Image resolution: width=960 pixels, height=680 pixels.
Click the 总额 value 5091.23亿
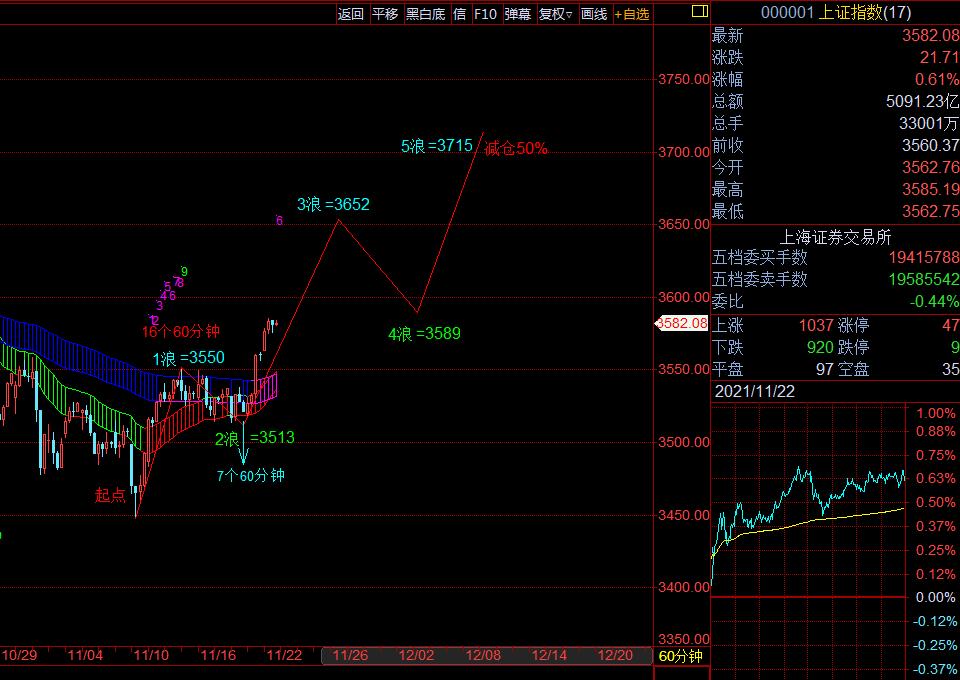tap(922, 102)
